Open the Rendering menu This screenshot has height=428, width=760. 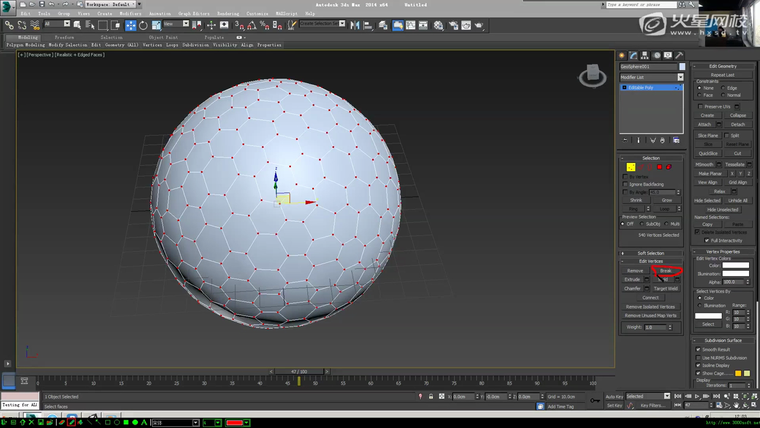pyautogui.click(x=228, y=14)
